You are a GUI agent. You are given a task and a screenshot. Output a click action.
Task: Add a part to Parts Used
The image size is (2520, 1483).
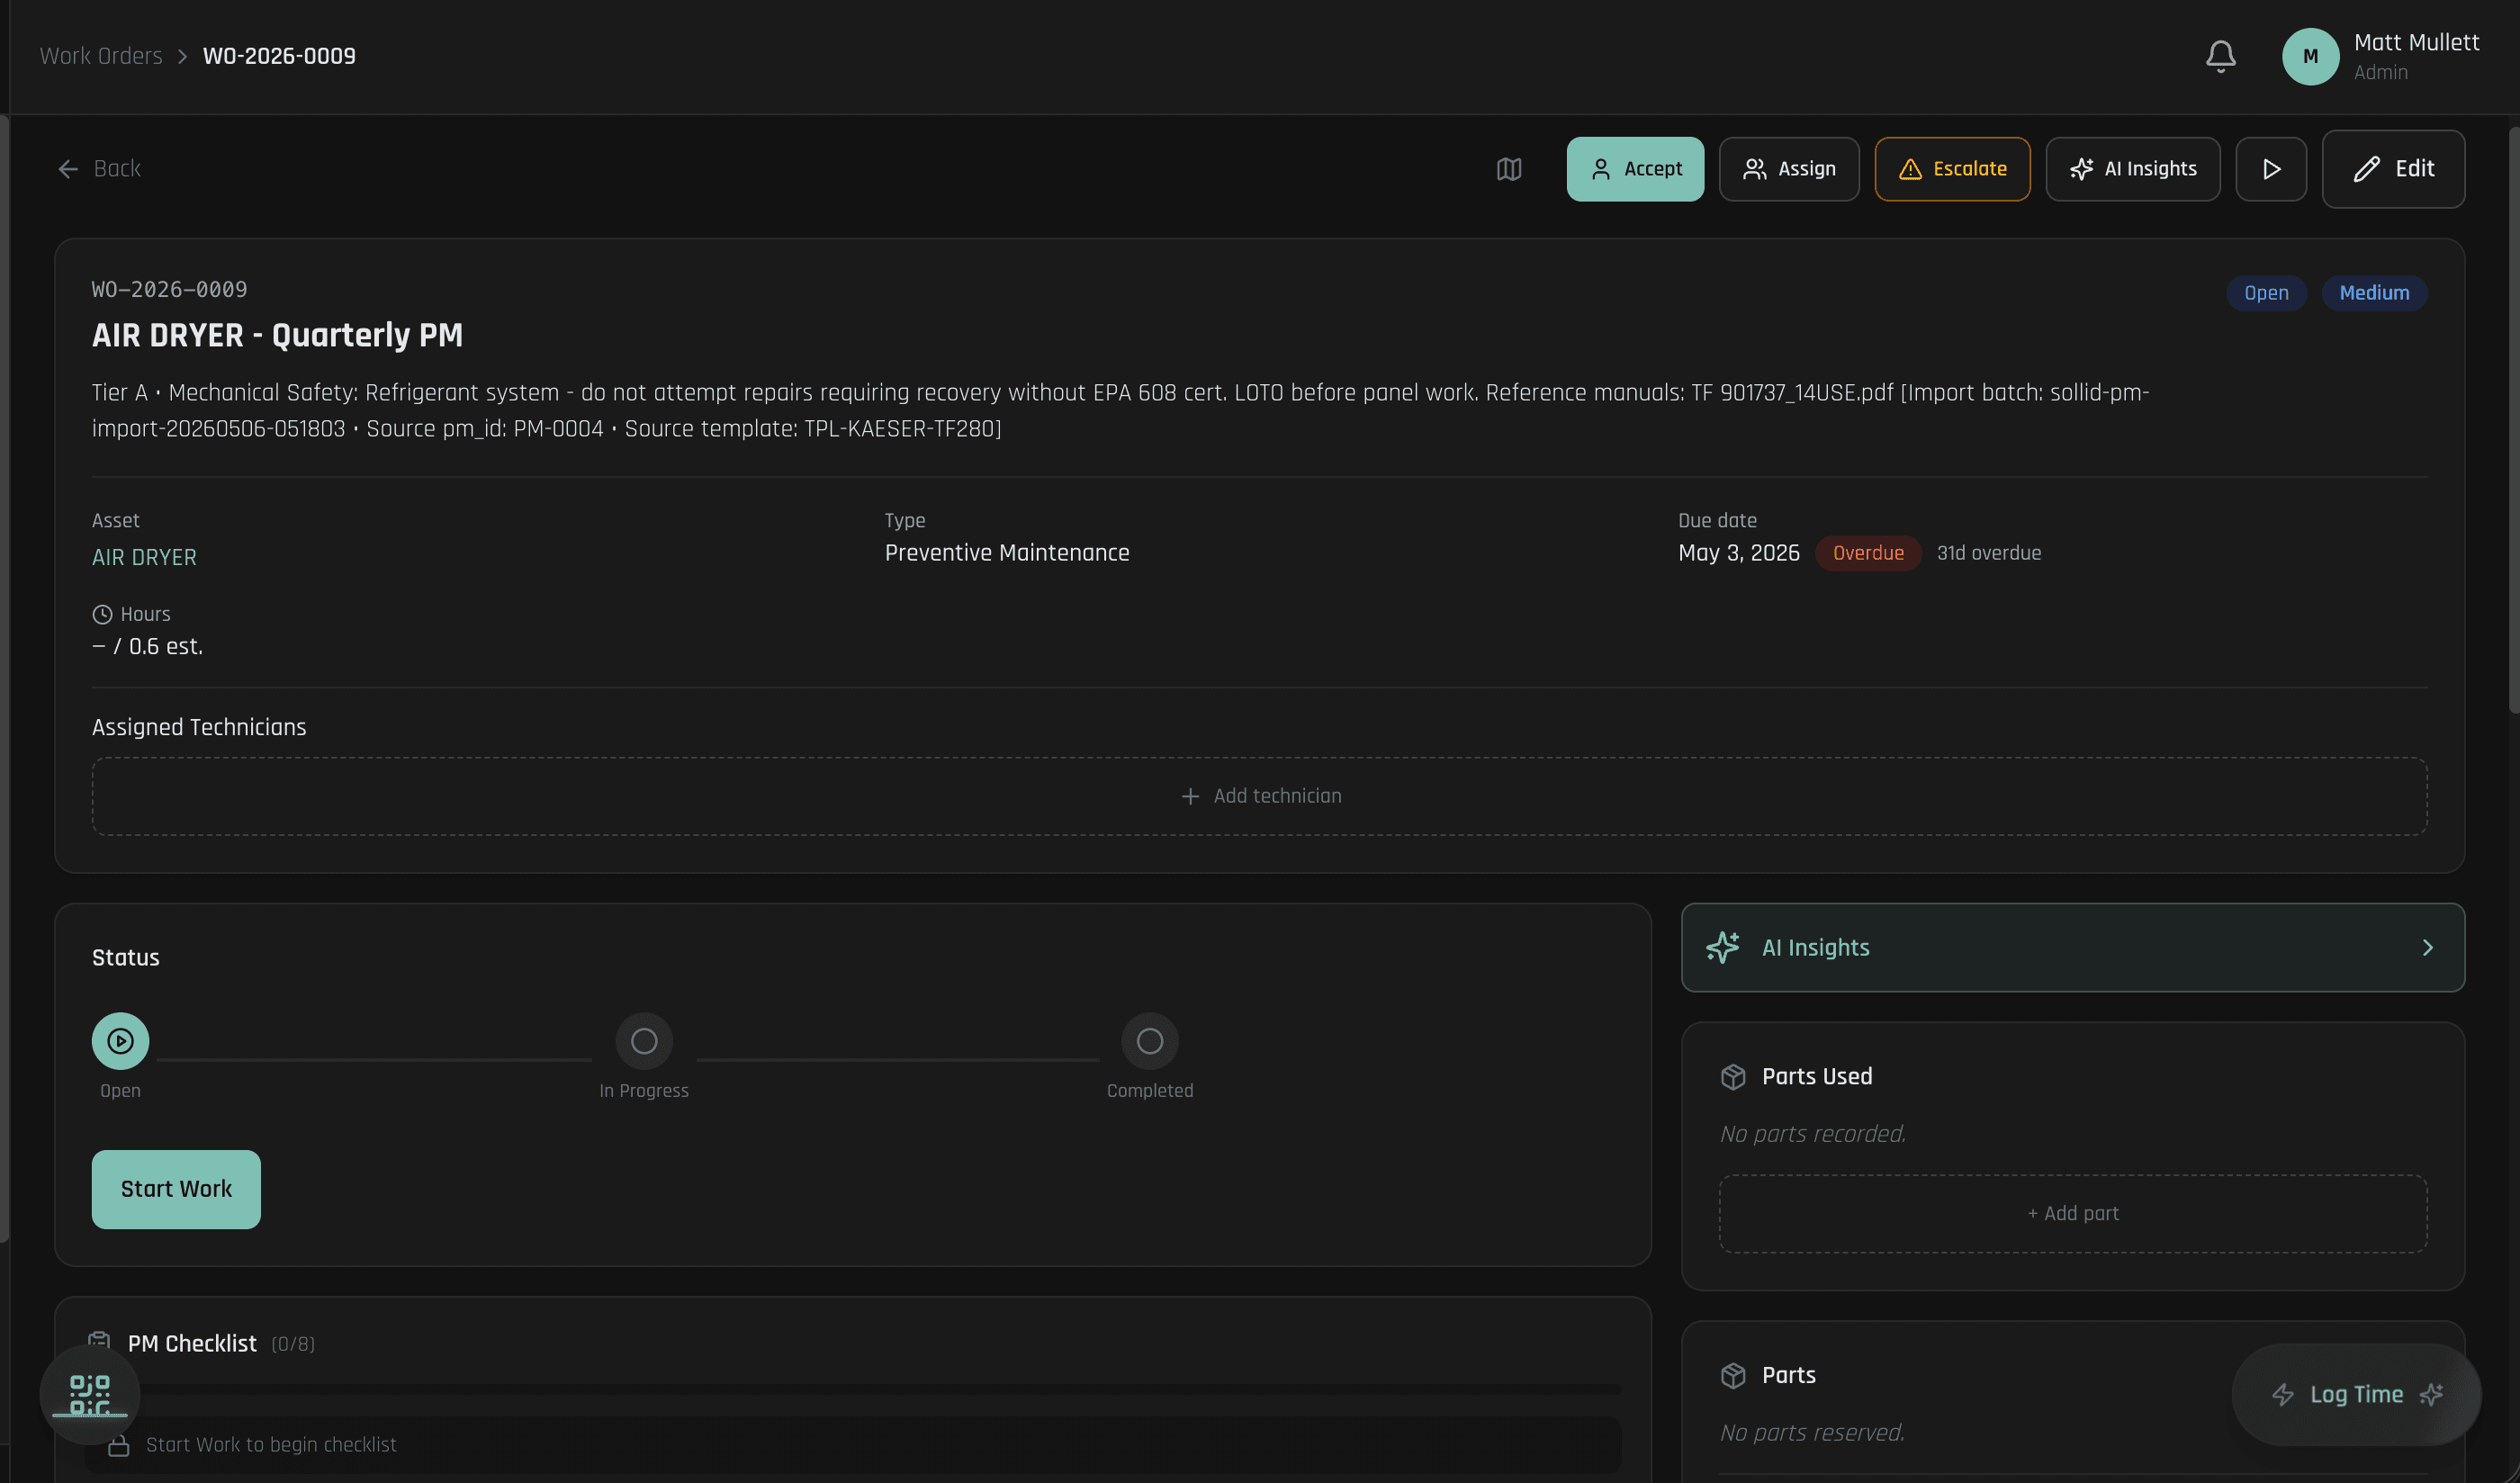click(x=2072, y=1213)
